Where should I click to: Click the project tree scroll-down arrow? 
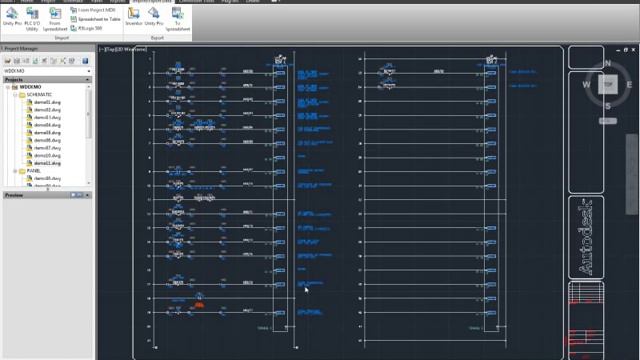[x=89, y=182]
